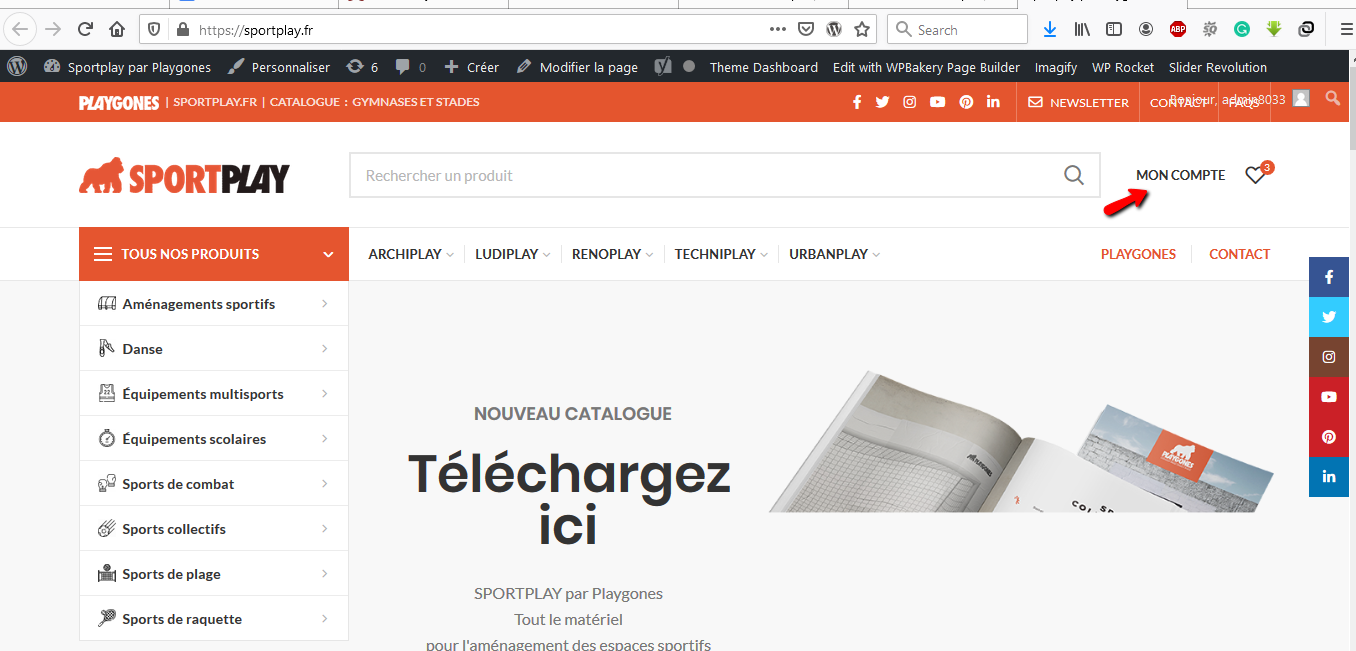Image resolution: width=1356 pixels, height=651 pixels.
Task: Expand Aménagements sportifs category
Action: (214, 303)
